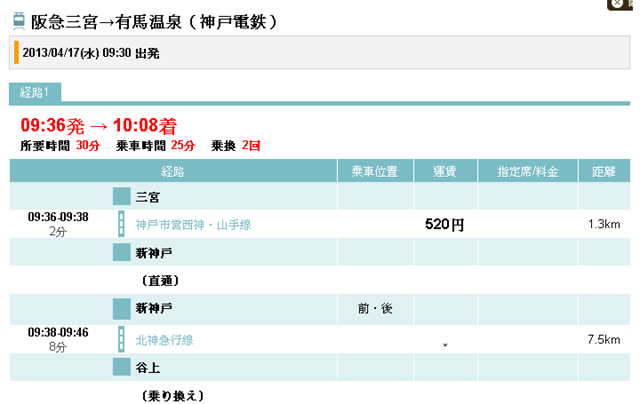Click the 09:36発 departure time heading

53,125
